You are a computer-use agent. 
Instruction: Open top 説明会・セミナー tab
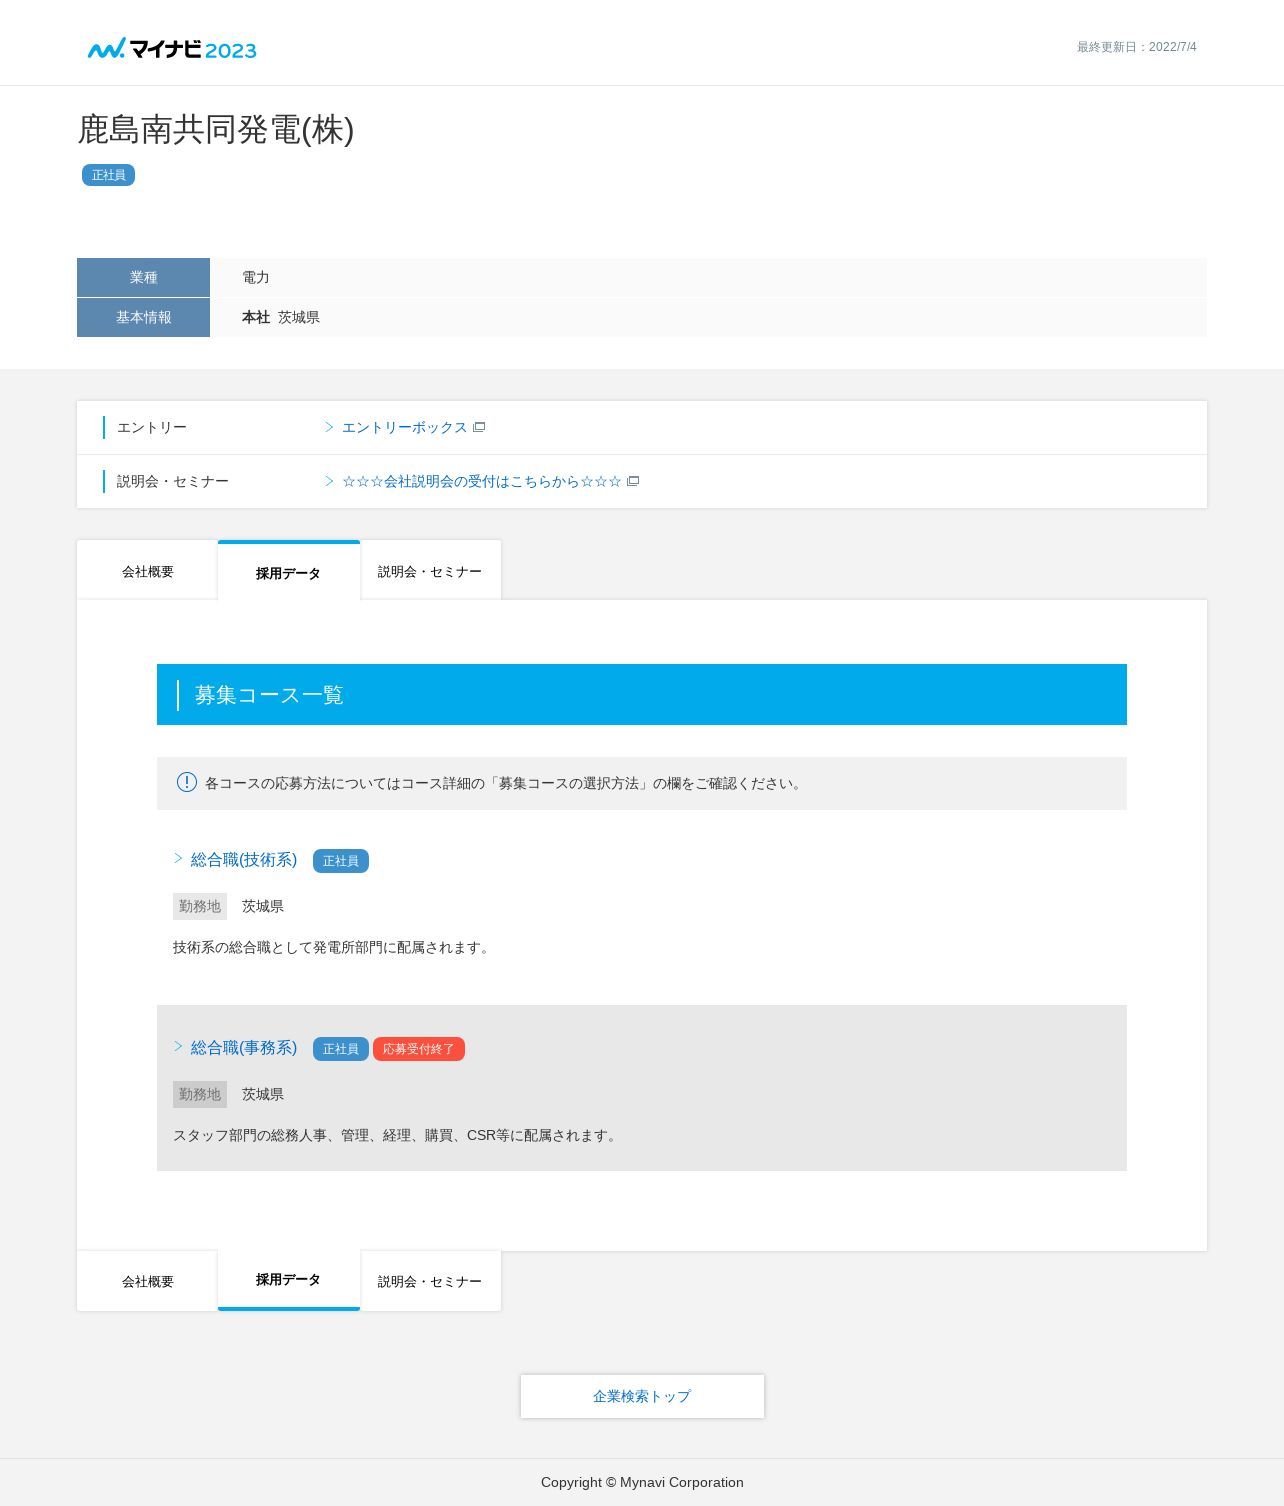[430, 571]
